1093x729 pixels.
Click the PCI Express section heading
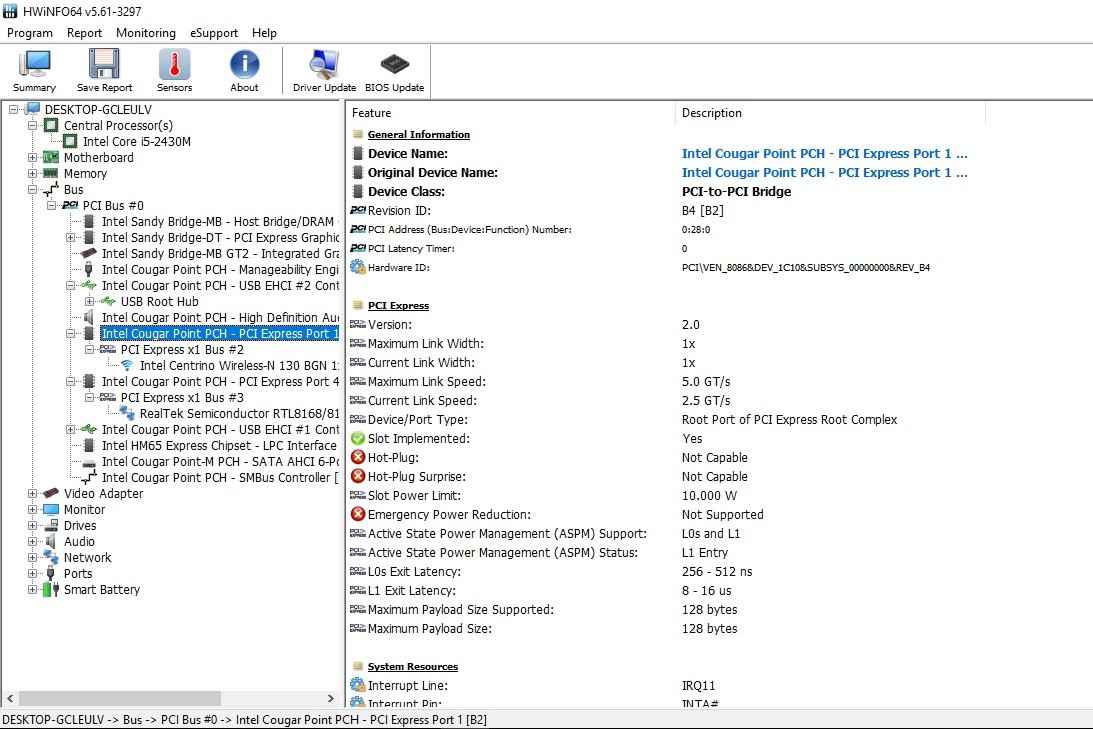coord(398,306)
